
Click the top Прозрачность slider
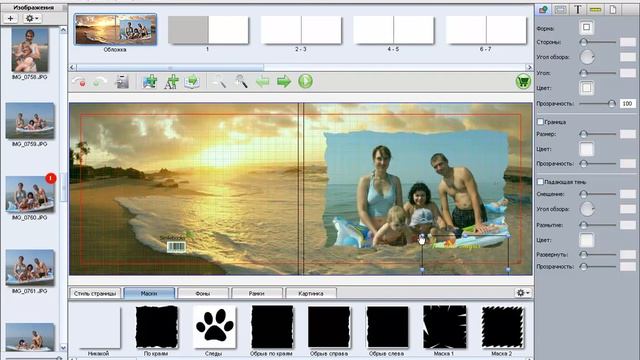click(598, 104)
